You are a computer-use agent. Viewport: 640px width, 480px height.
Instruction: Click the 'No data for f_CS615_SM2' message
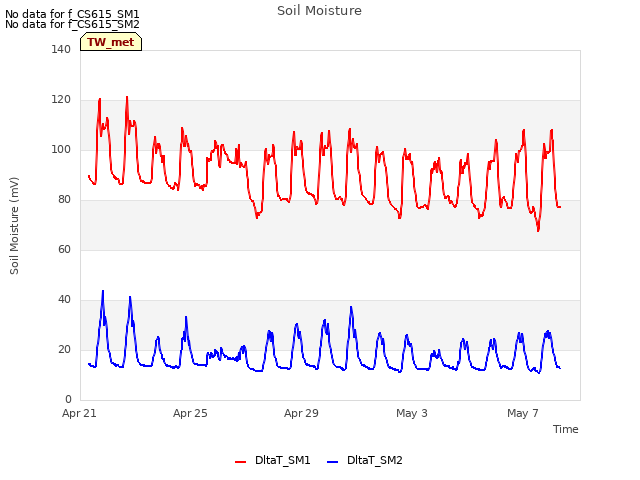point(72,24)
